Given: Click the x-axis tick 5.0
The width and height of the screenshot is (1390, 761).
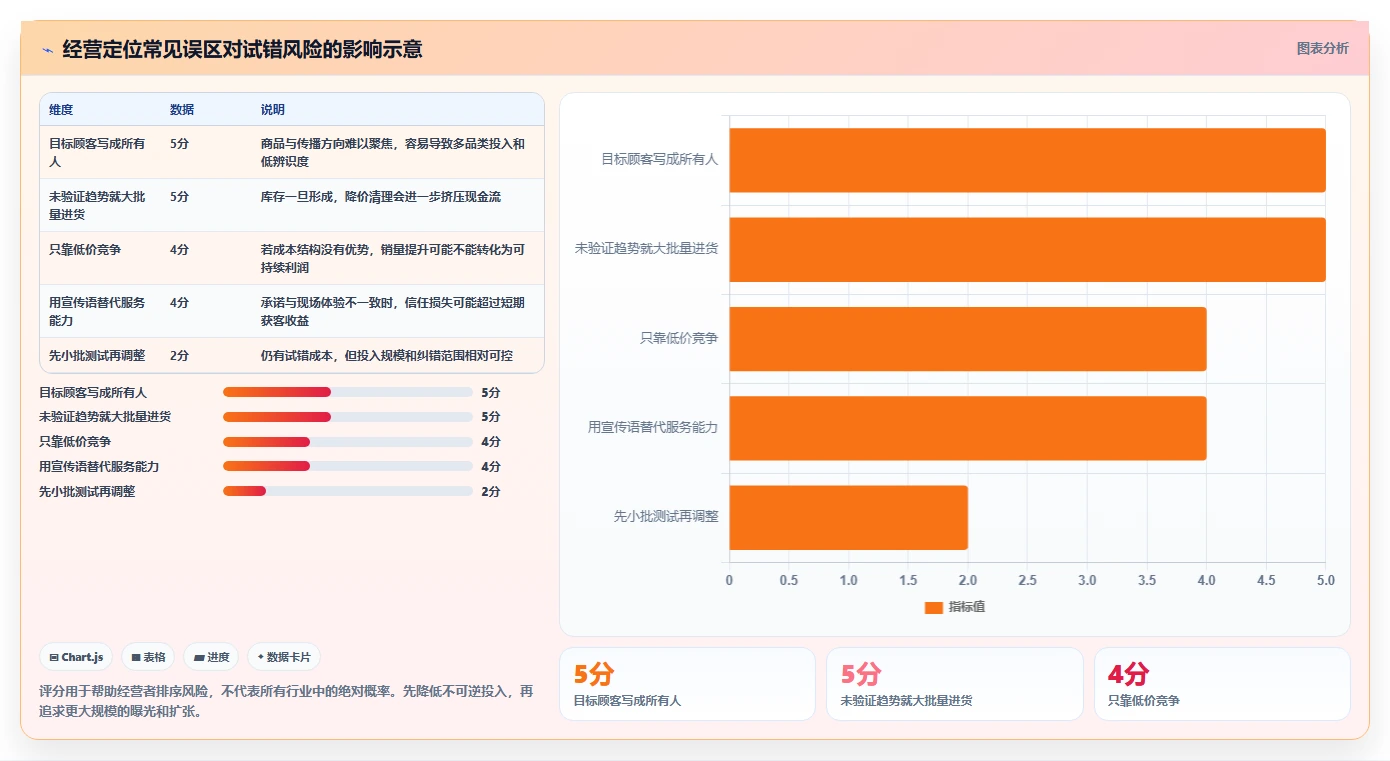Looking at the screenshot, I should tap(1325, 580).
